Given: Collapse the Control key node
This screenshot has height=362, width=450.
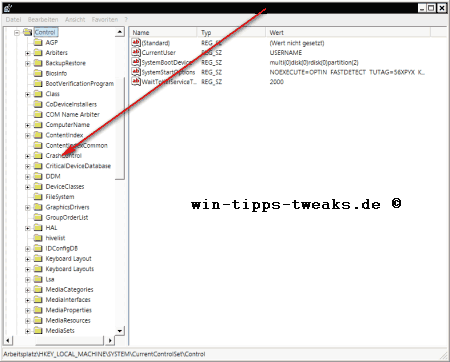Looking at the screenshot, I should (x=17, y=33).
